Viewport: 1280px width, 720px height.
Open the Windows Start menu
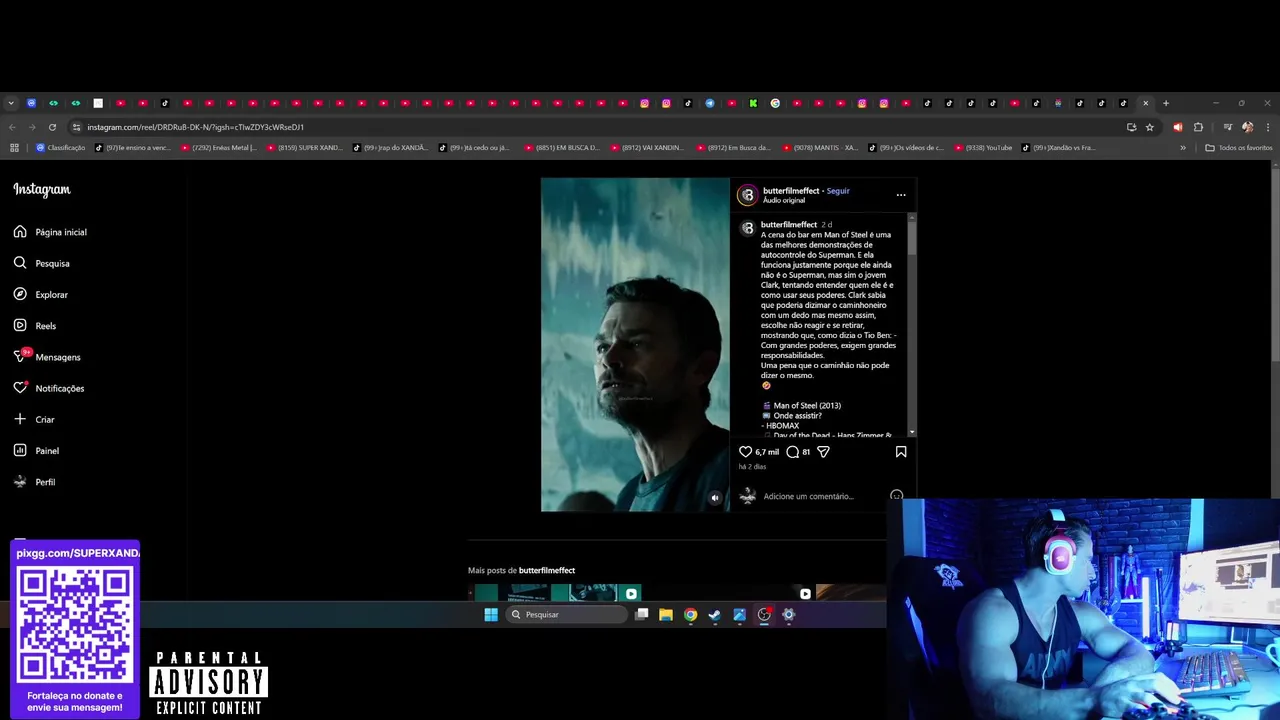(491, 615)
